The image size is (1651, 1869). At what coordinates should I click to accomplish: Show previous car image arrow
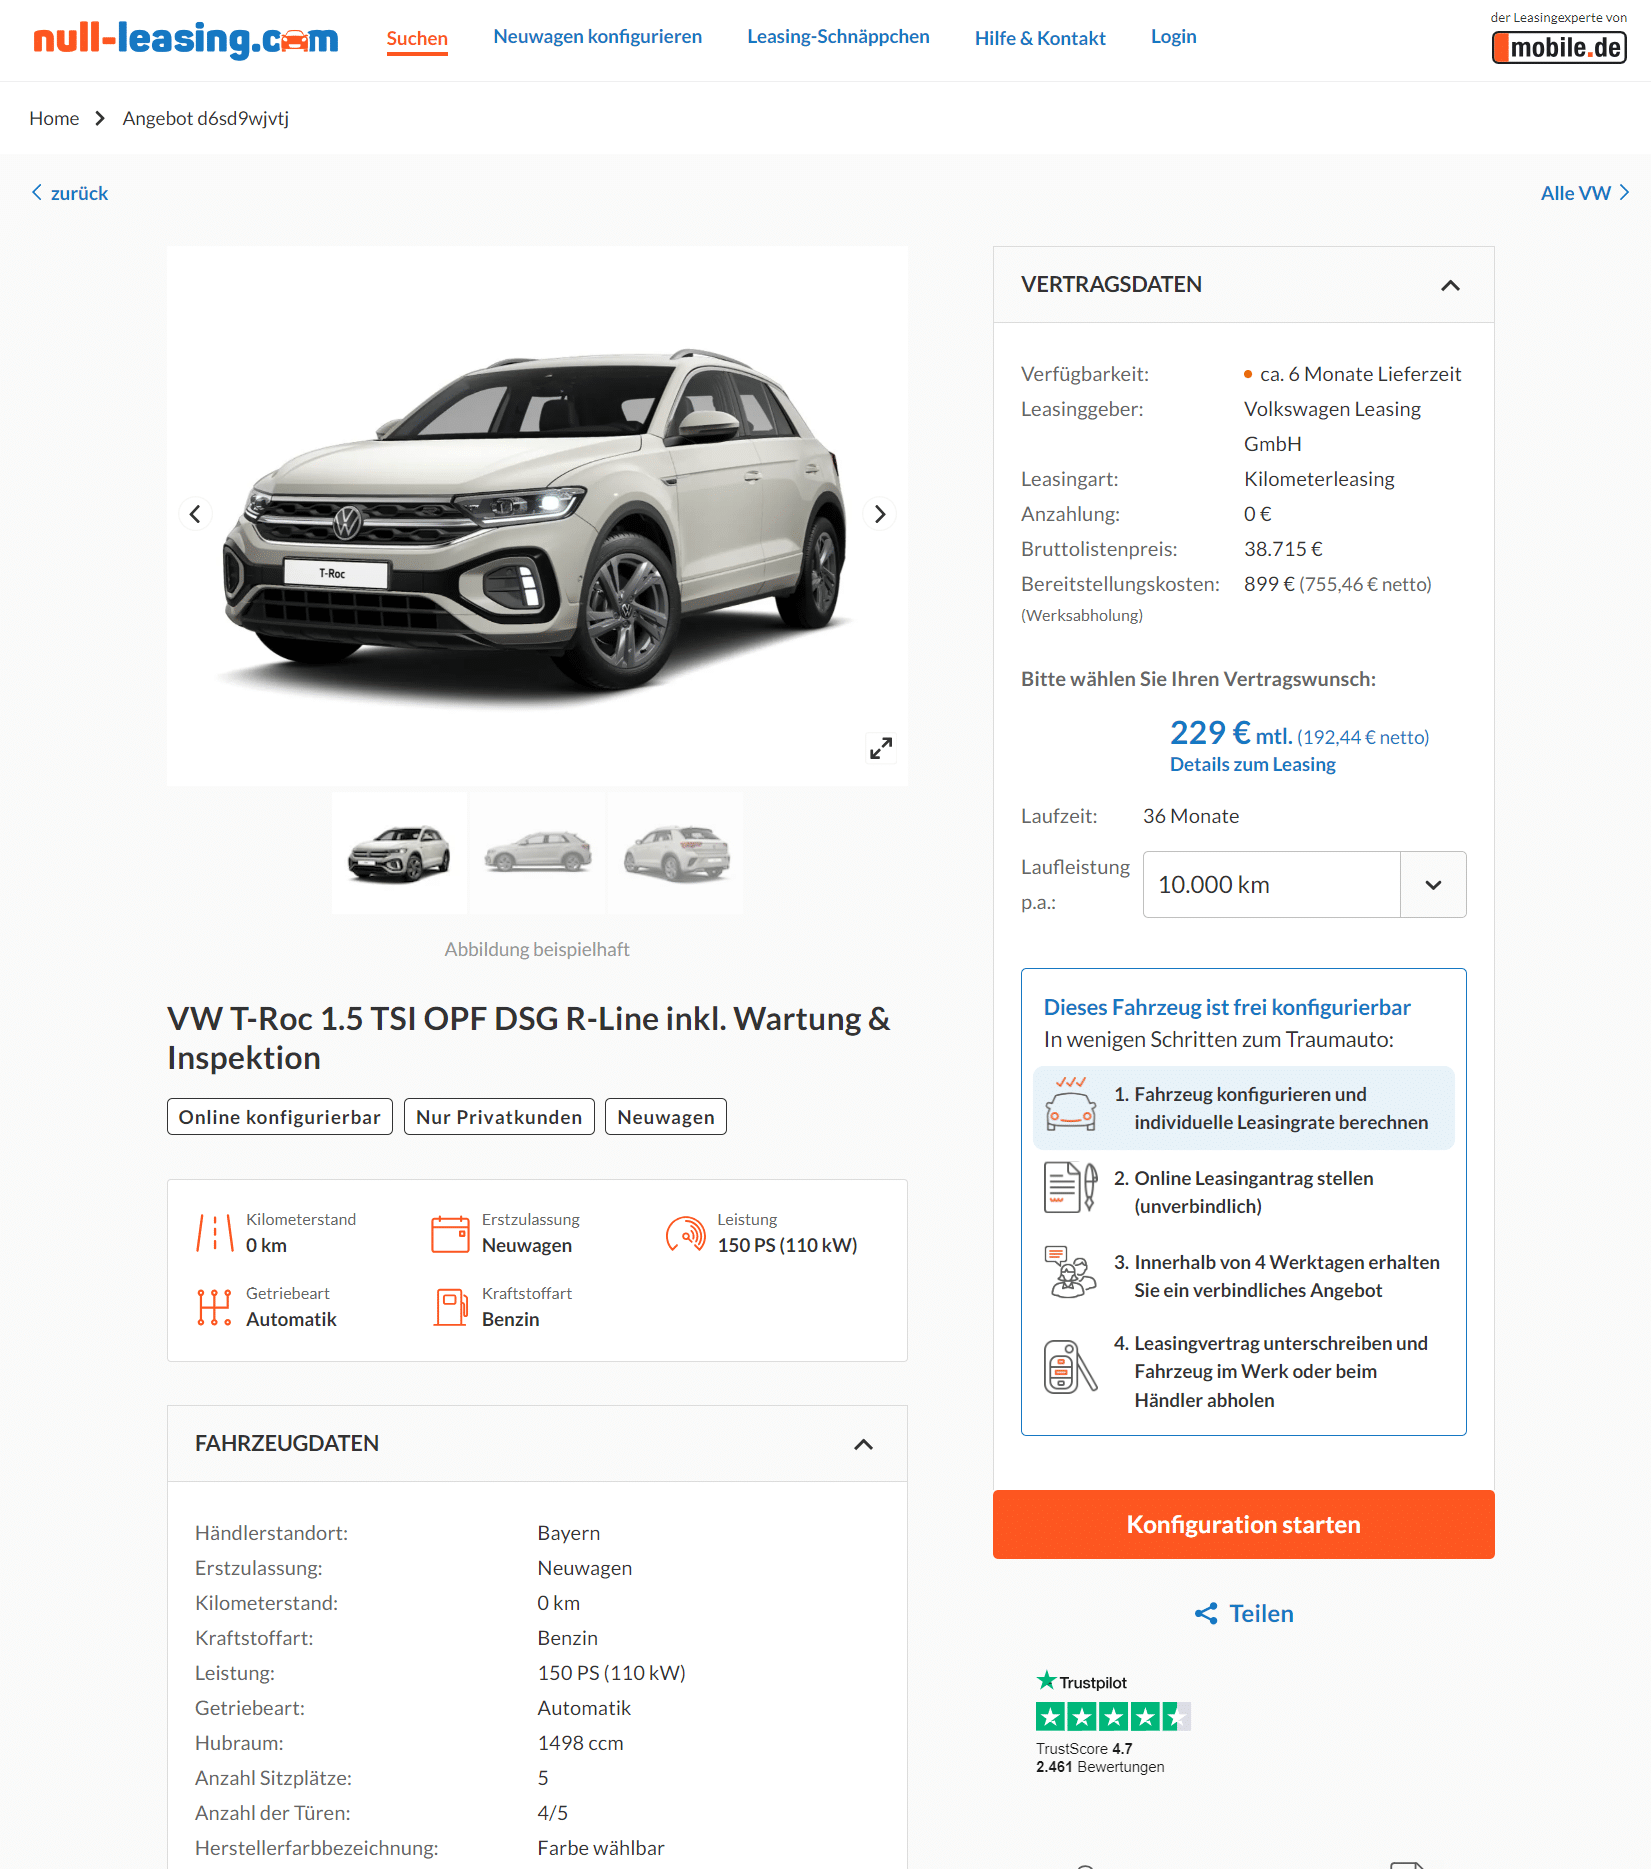(195, 514)
